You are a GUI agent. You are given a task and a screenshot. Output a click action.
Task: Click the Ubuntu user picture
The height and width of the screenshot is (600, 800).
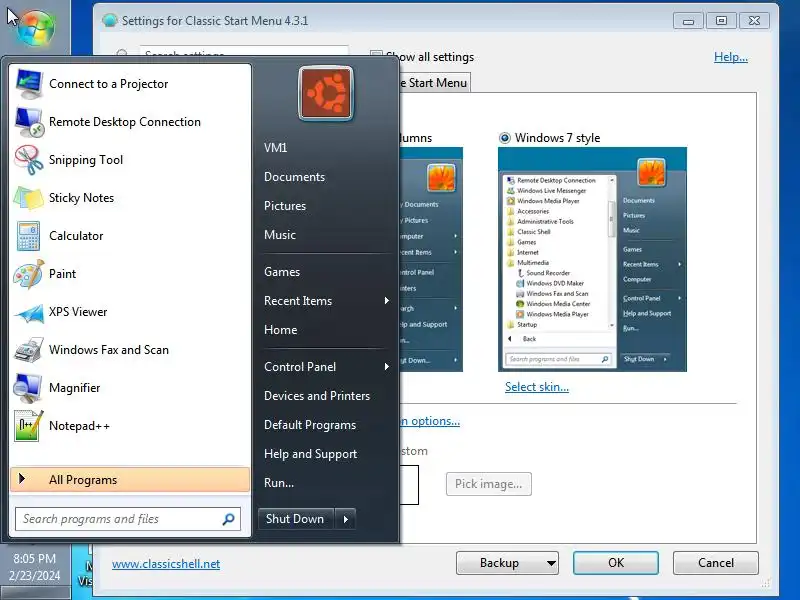[x=326, y=93]
